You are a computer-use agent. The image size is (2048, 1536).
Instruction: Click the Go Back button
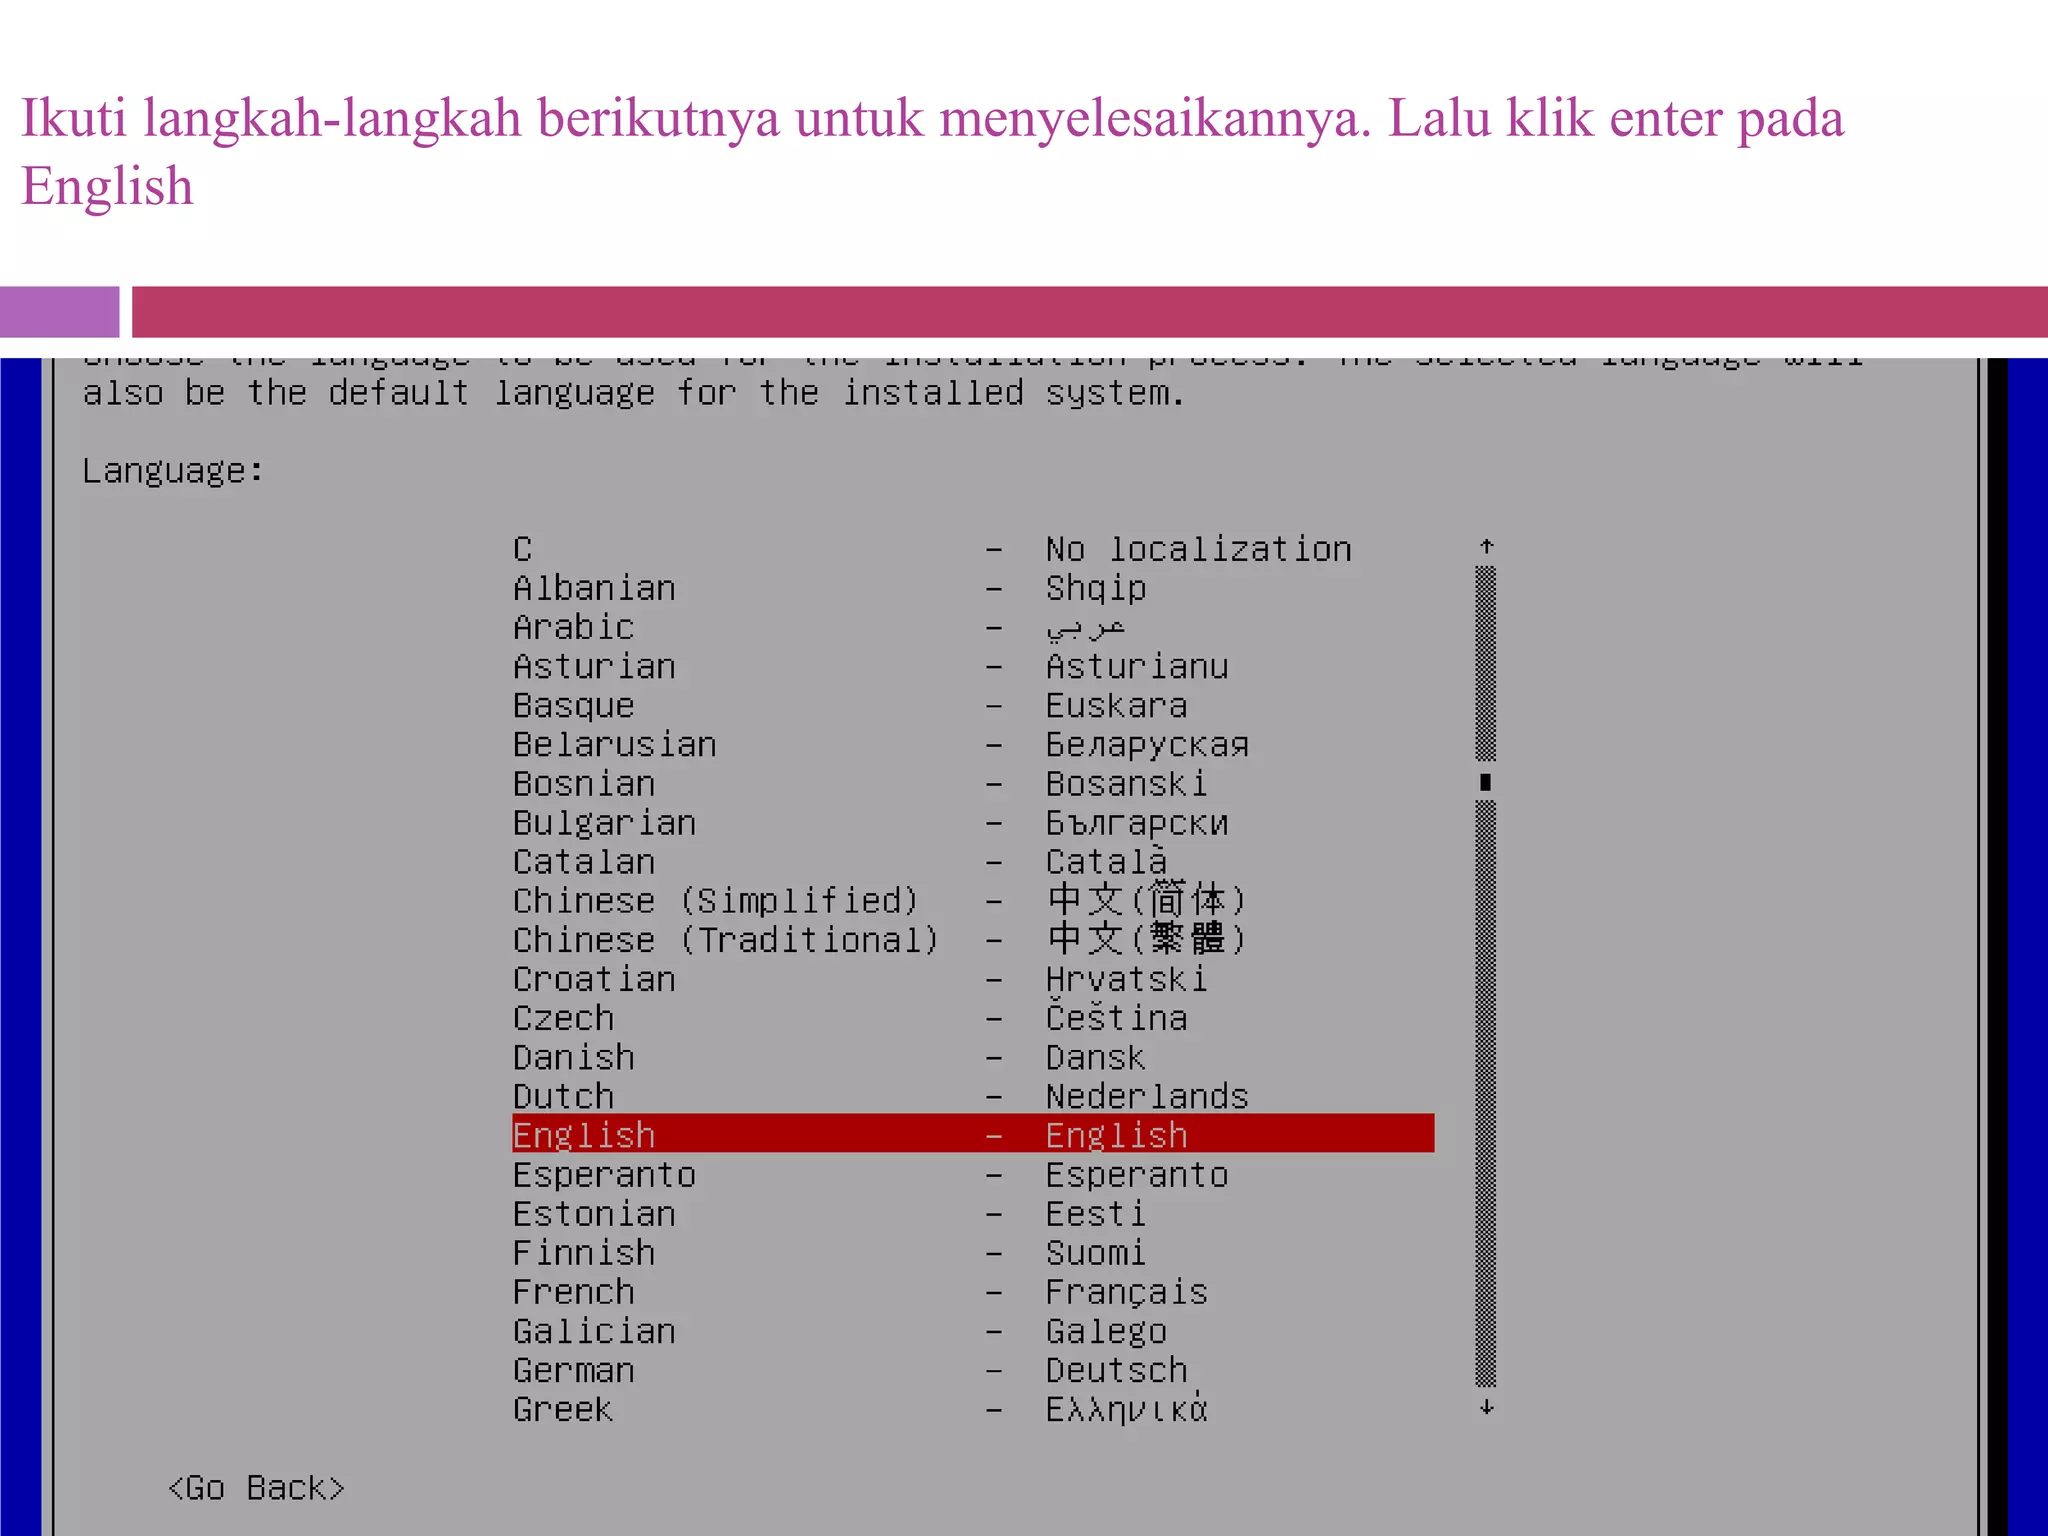(x=256, y=1488)
